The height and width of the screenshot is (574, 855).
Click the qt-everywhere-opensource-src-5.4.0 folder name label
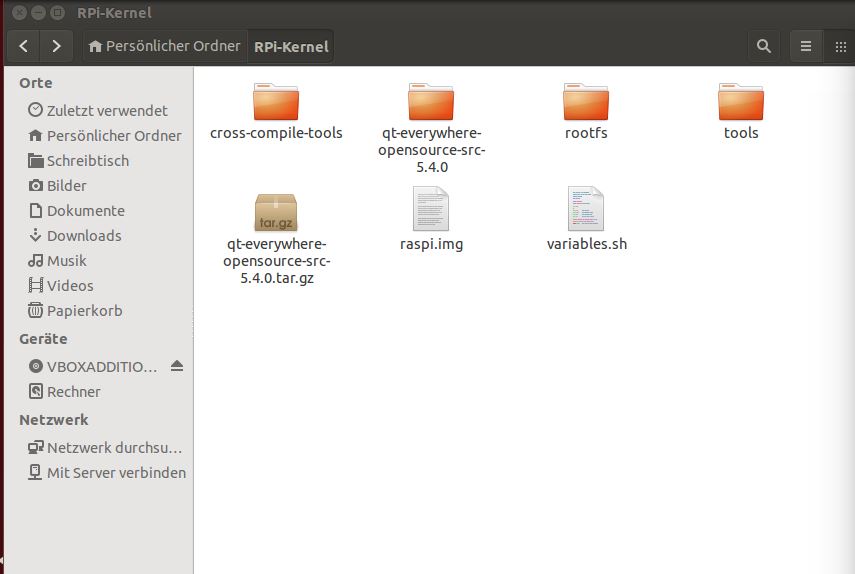tap(431, 150)
